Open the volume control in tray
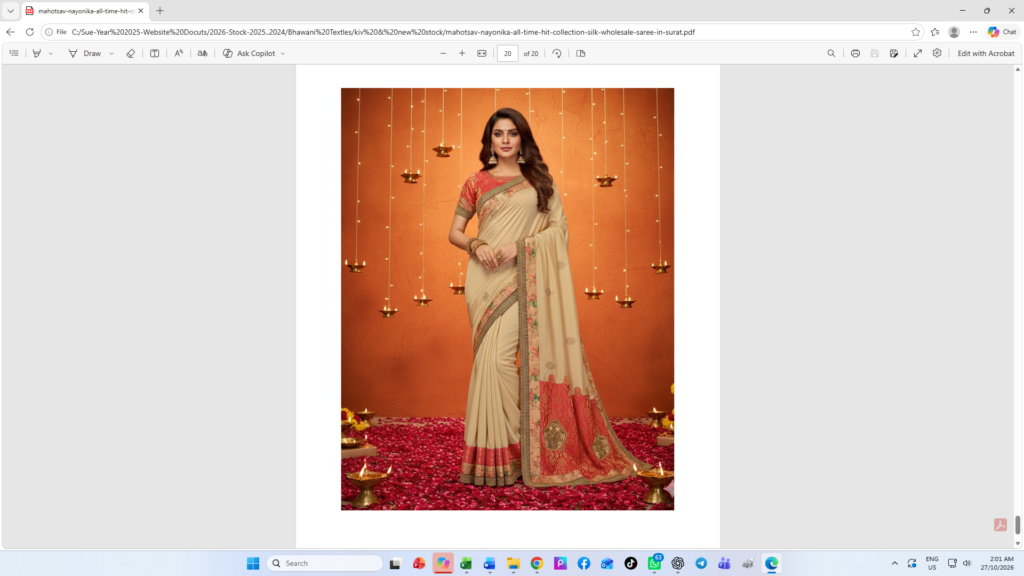1024x576 pixels. click(x=967, y=564)
